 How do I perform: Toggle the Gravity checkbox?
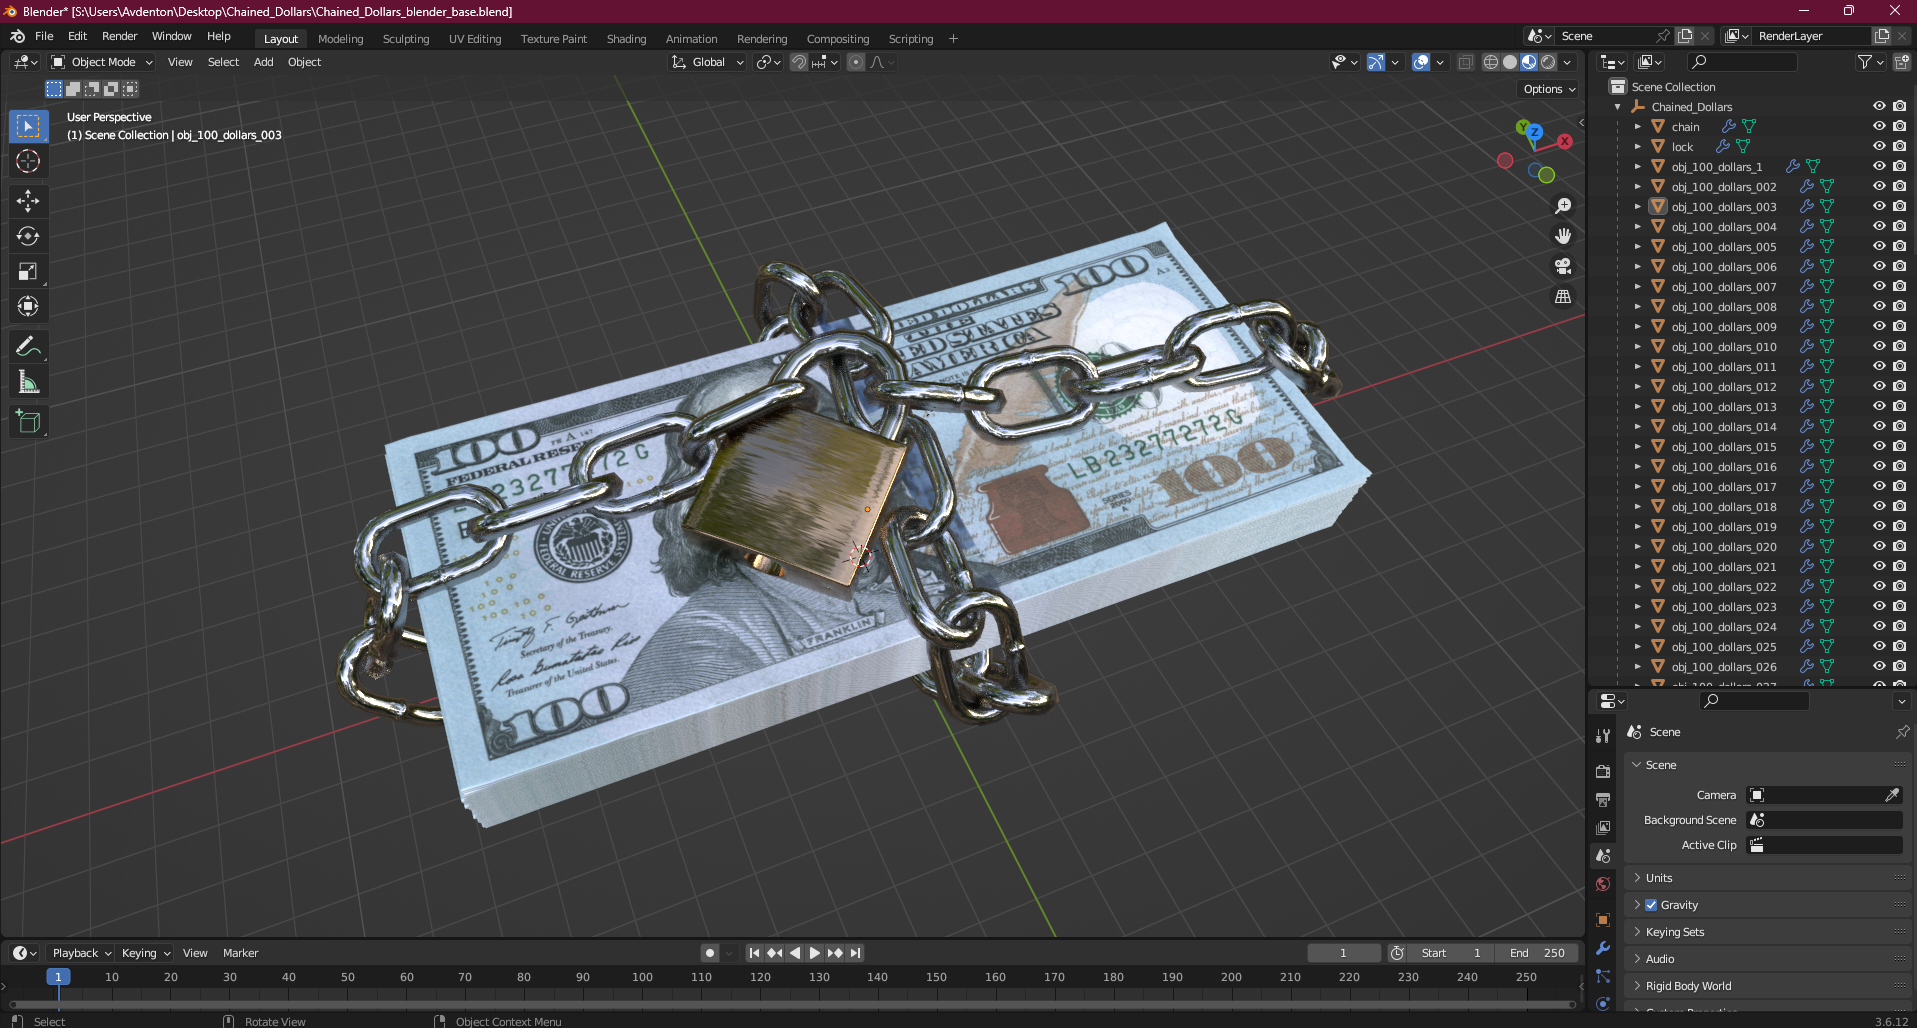point(1651,905)
